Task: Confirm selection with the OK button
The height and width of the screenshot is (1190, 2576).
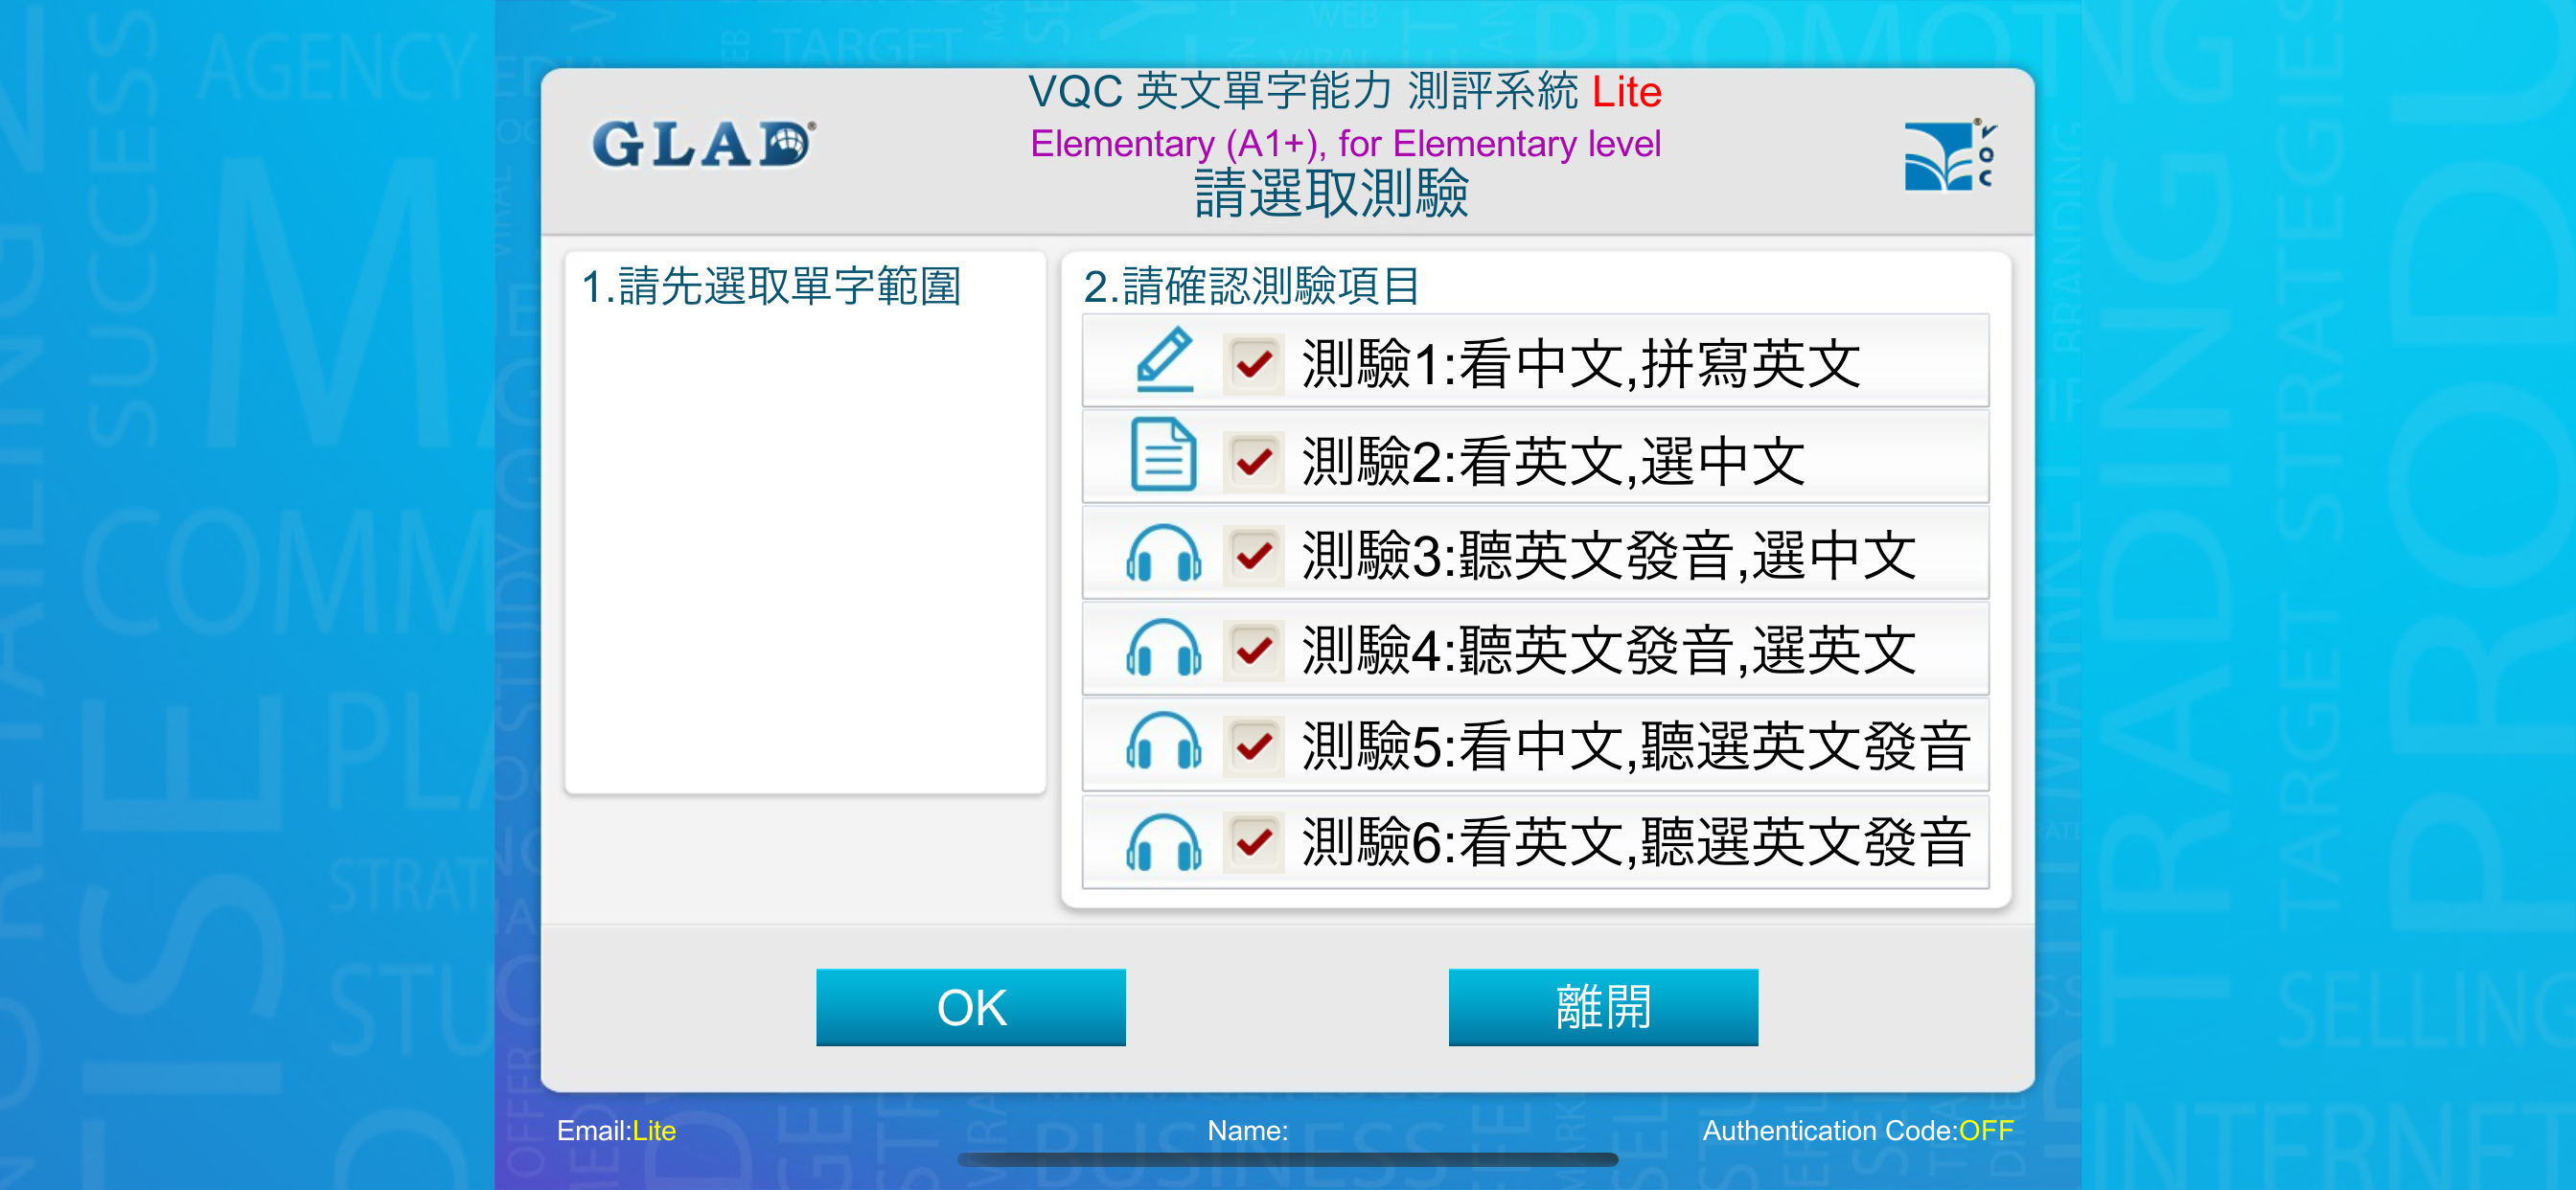Action: pos(970,1007)
